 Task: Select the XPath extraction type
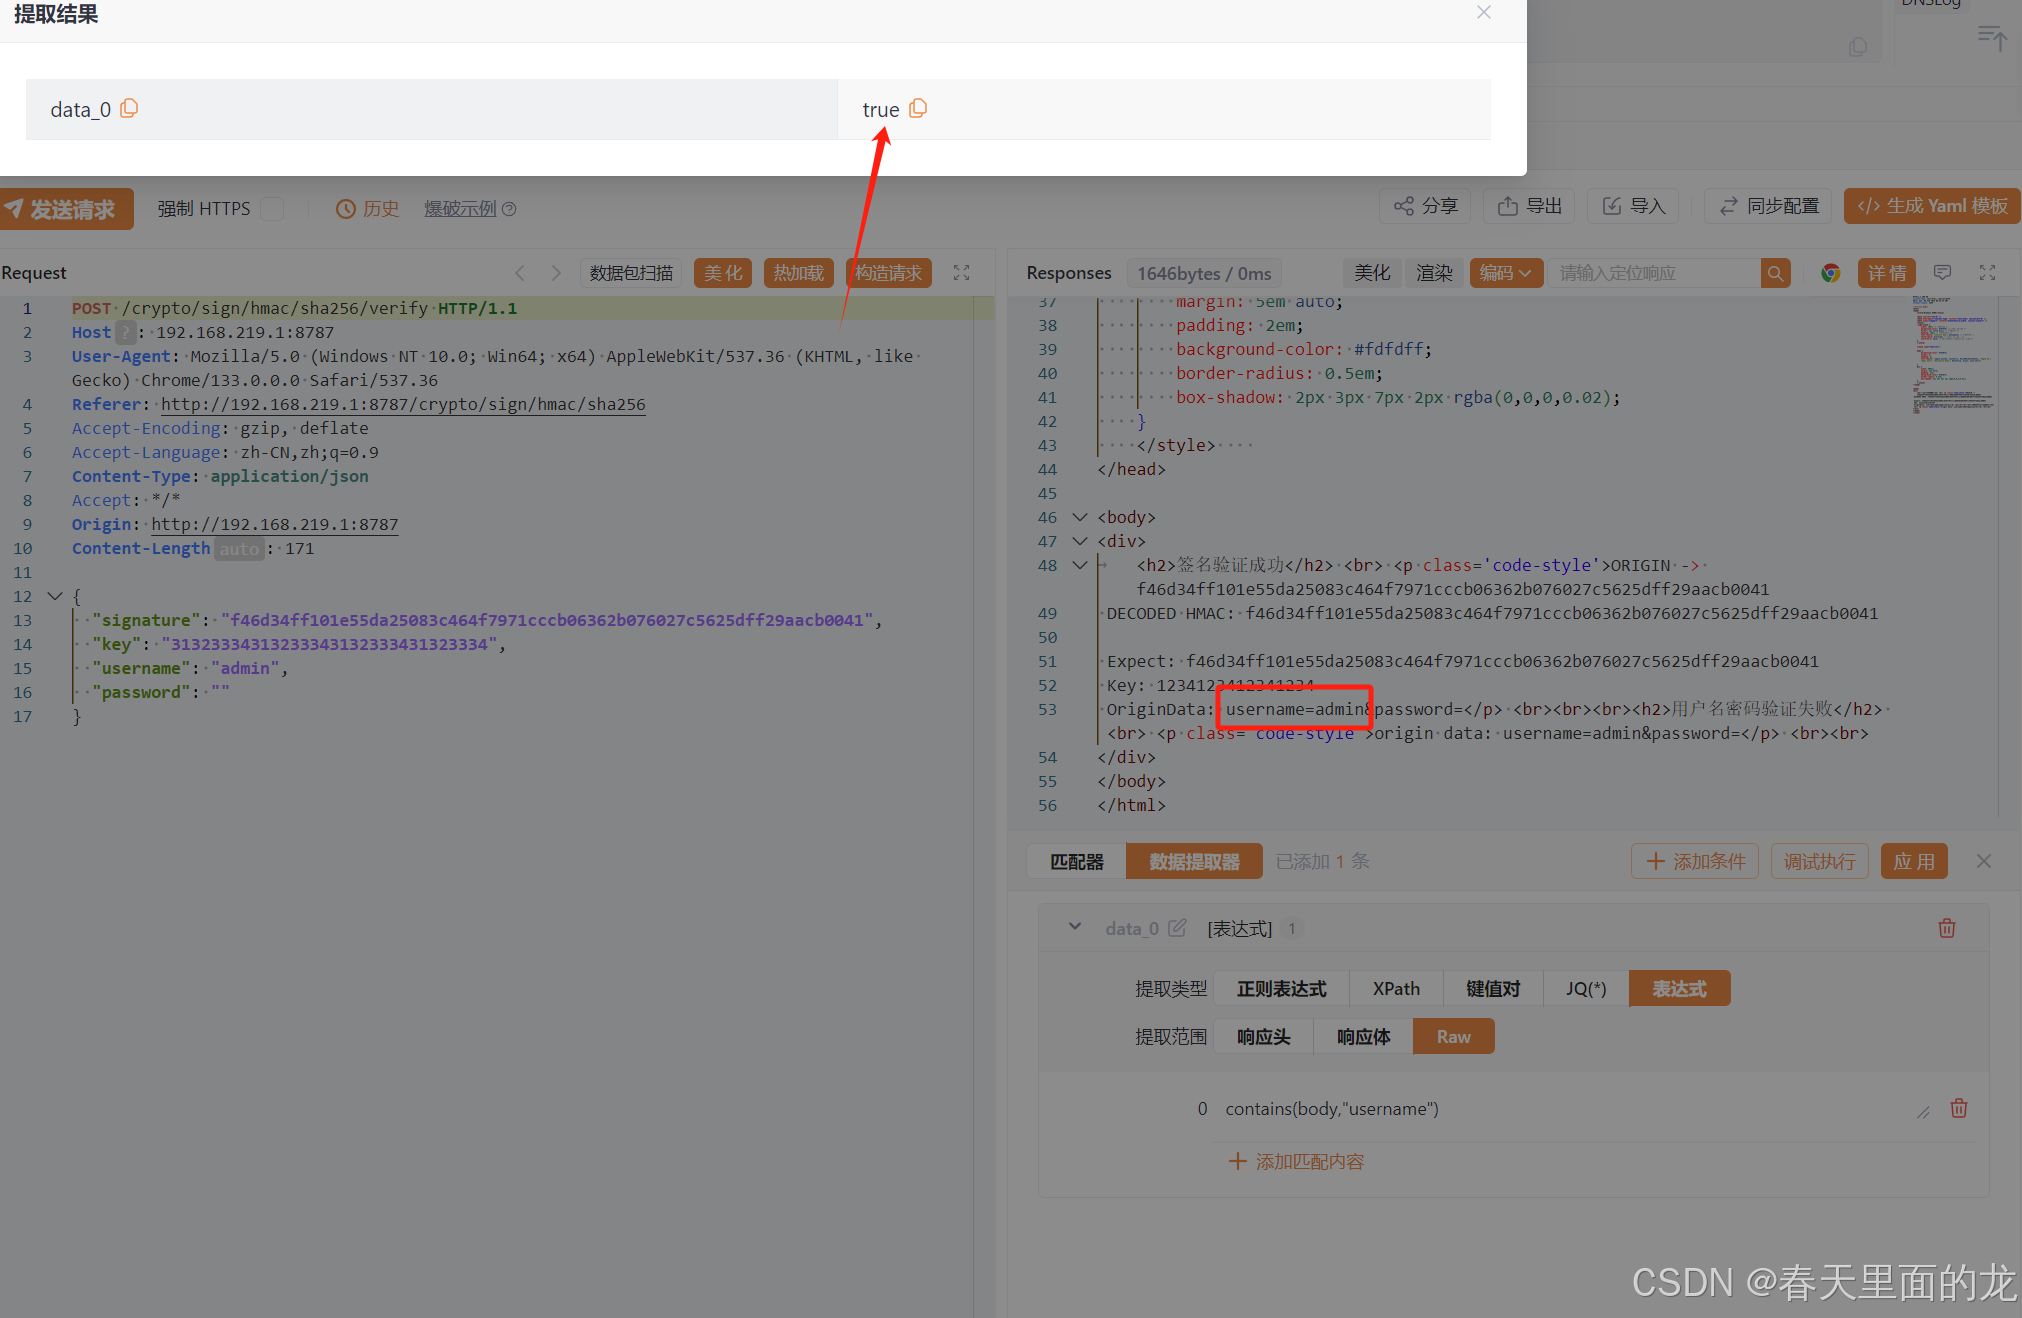tap(1395, 988)
